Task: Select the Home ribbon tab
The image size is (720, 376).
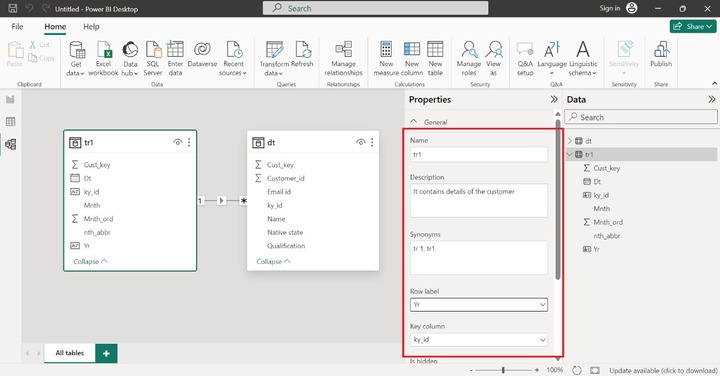Action: click(55, 27)
